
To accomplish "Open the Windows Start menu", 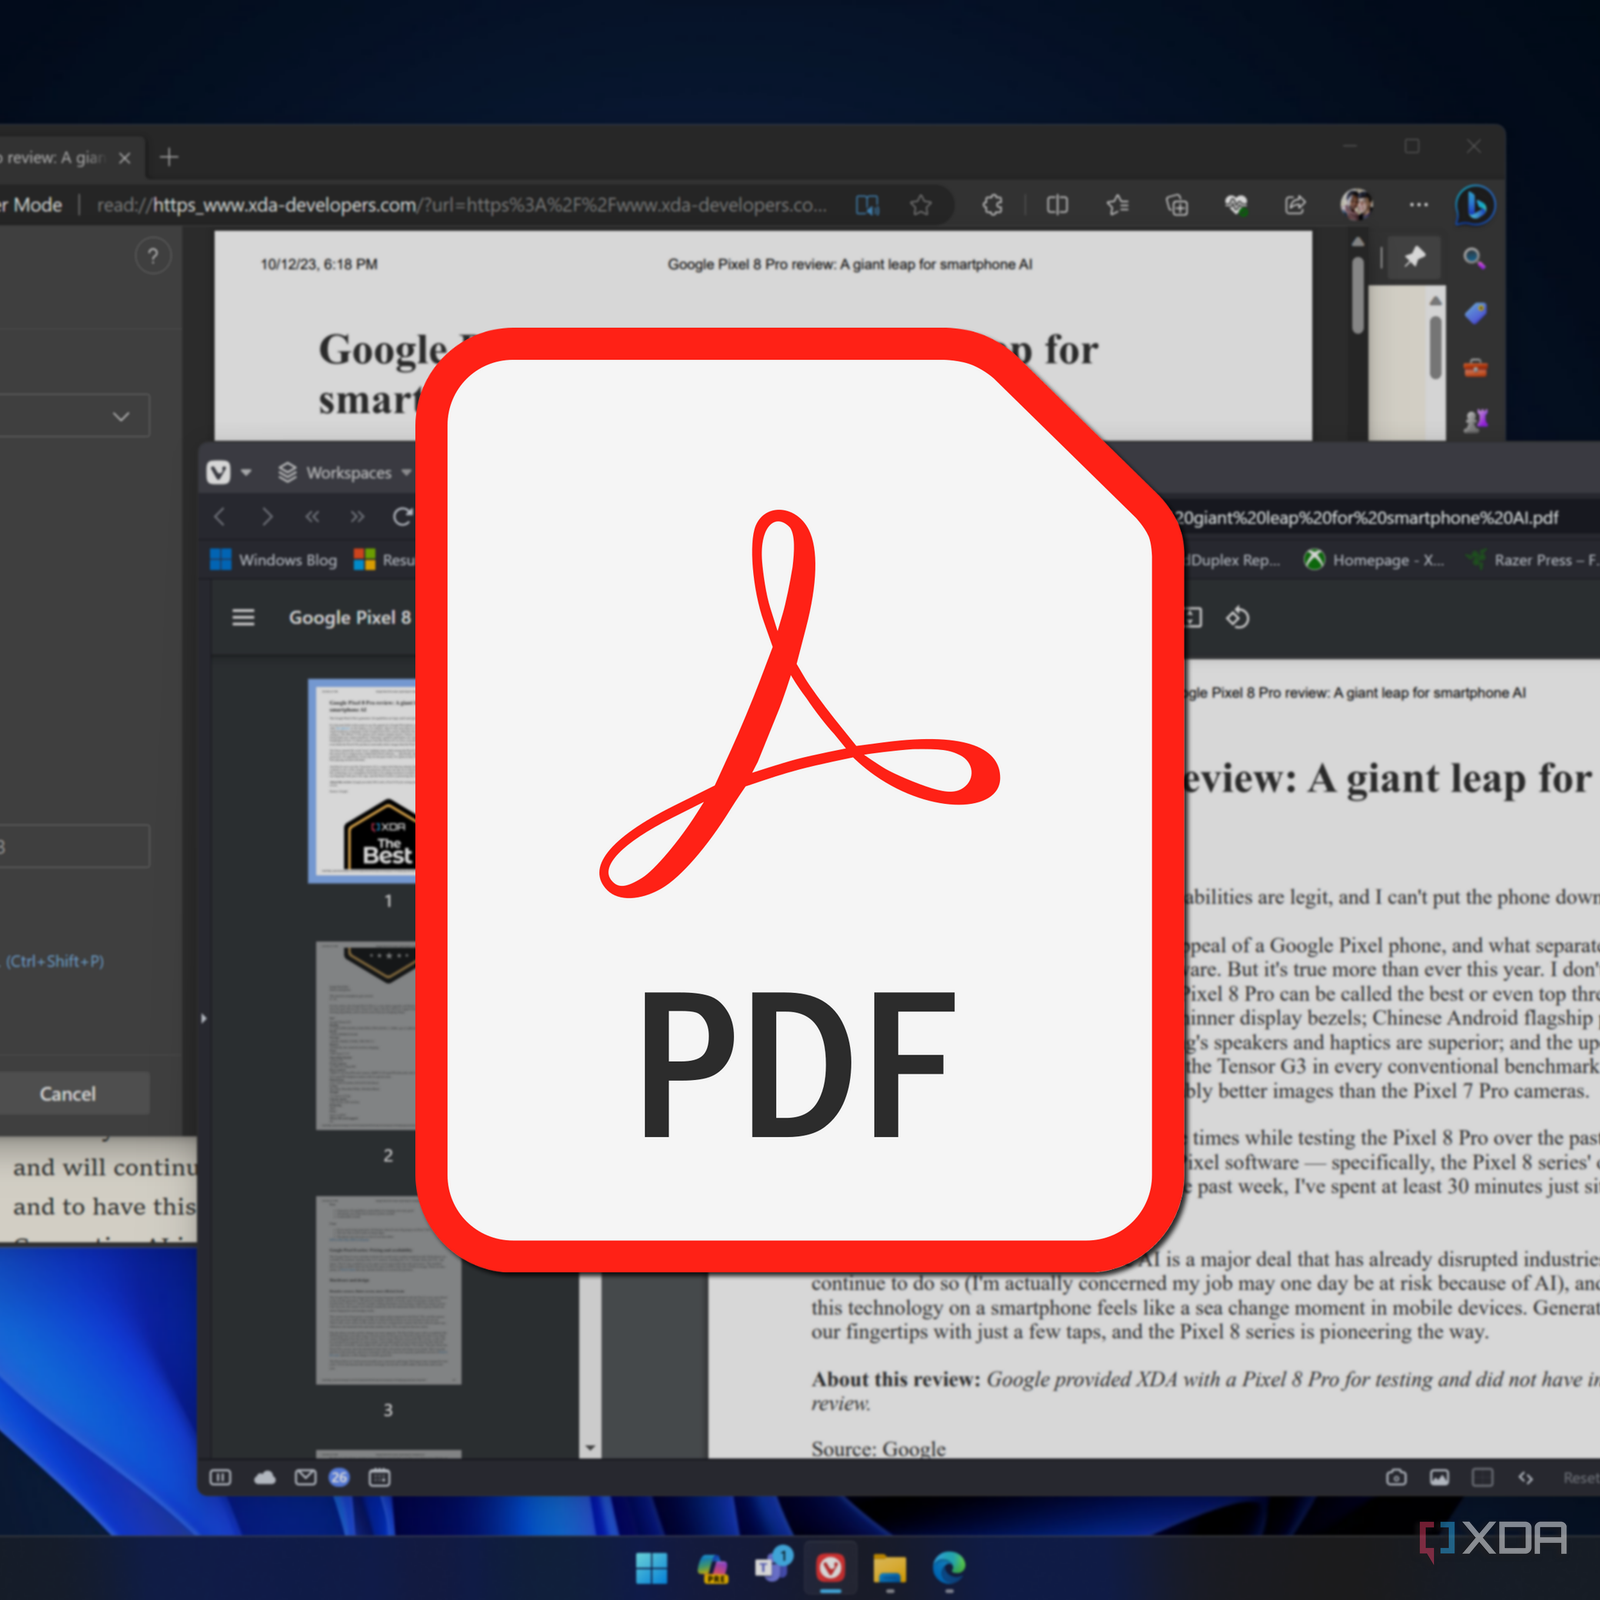I will tap(652, 1568).
